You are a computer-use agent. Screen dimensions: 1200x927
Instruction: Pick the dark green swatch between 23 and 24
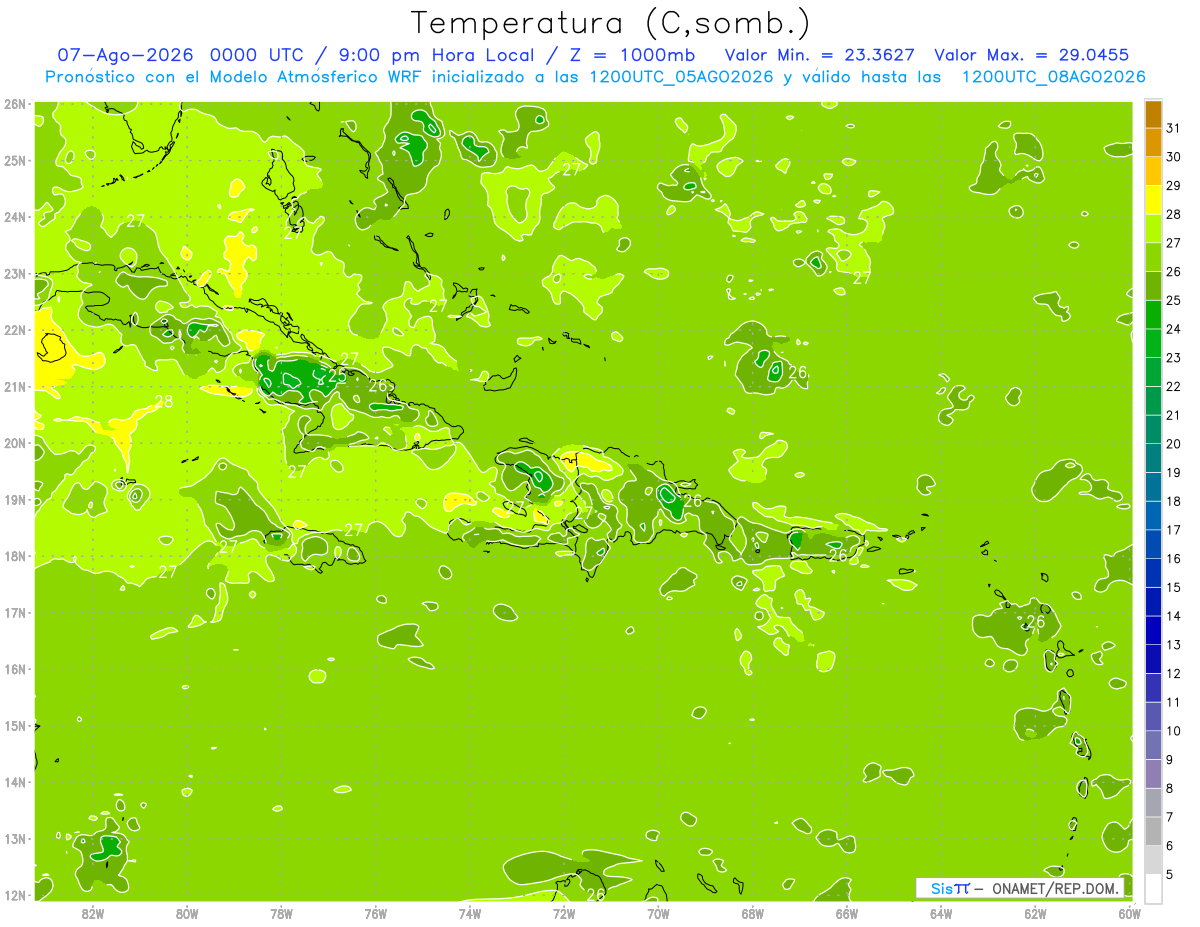1153,344
